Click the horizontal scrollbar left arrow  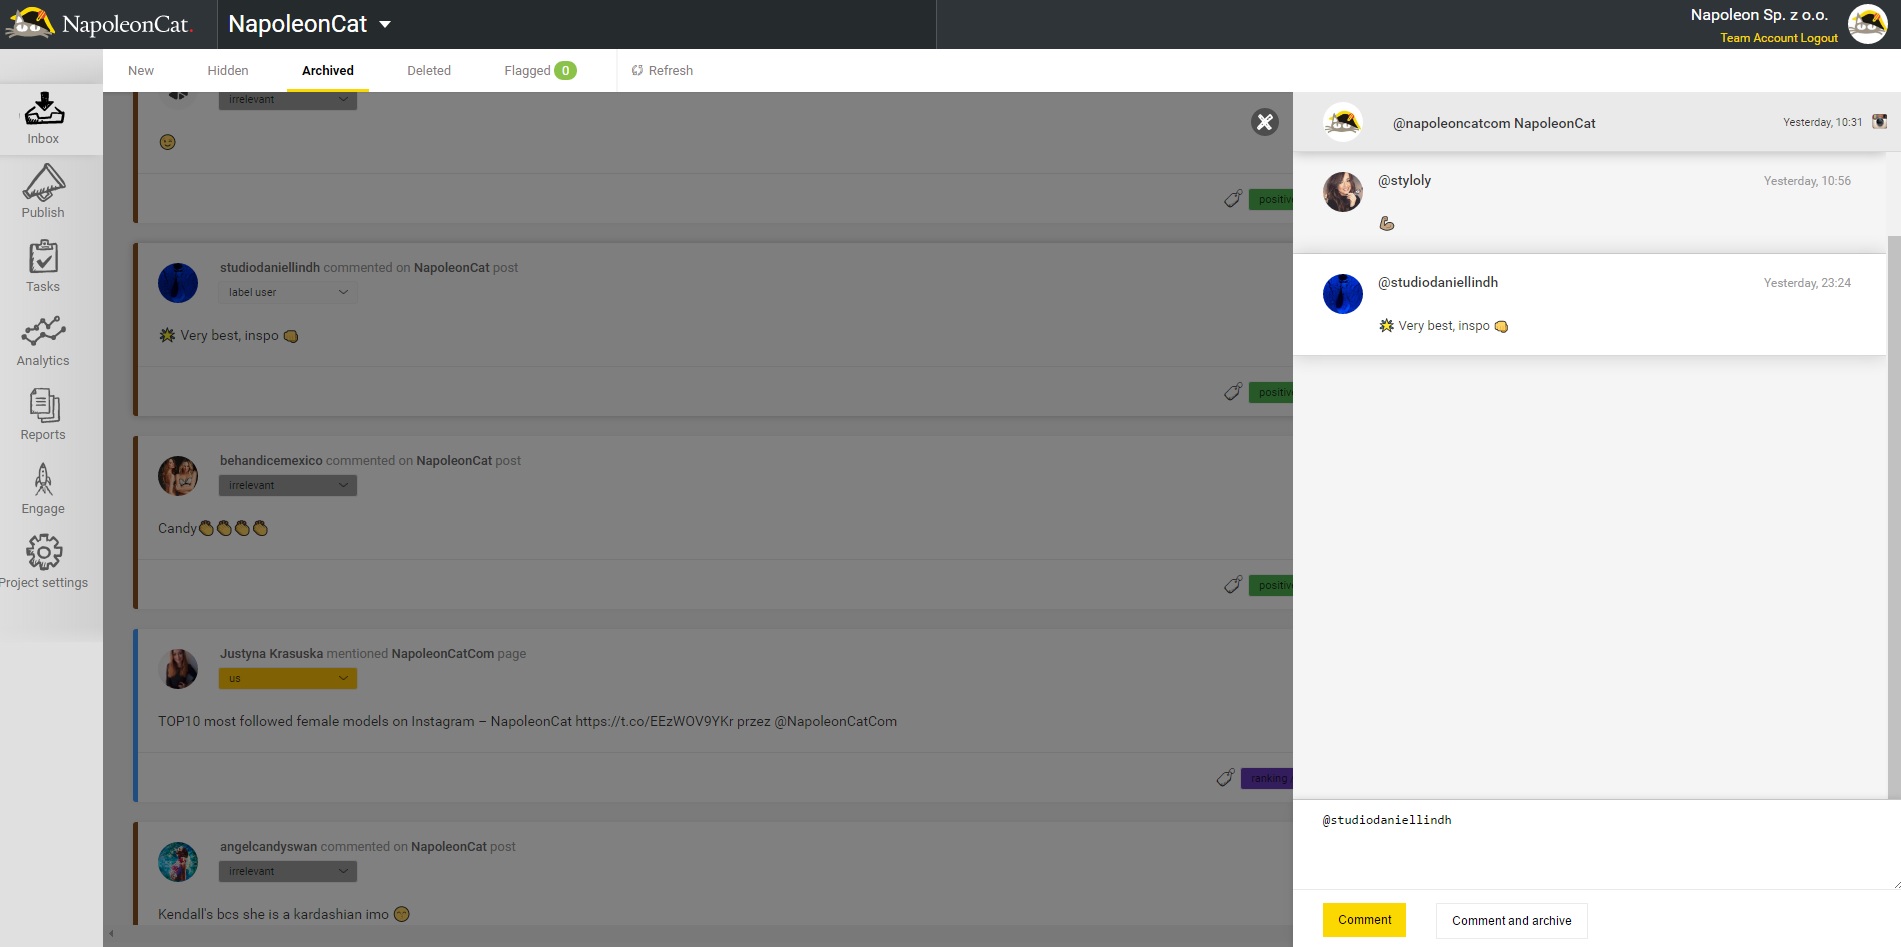111,934
